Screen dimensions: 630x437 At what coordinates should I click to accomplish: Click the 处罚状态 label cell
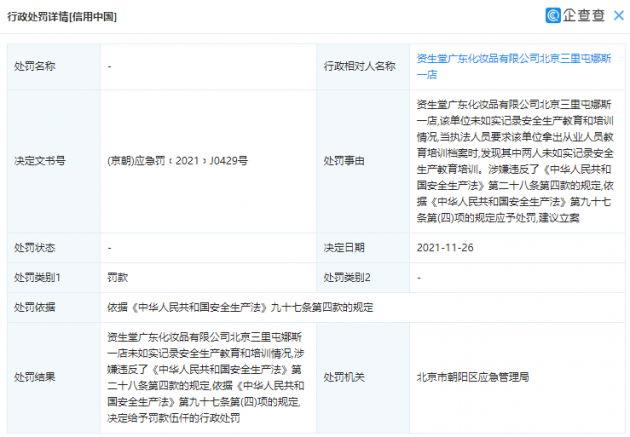point(54,248)
